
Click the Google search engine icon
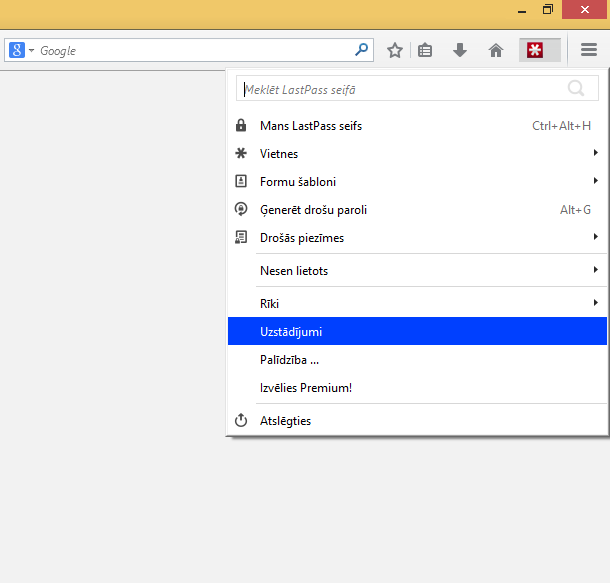tap(17, 50)
